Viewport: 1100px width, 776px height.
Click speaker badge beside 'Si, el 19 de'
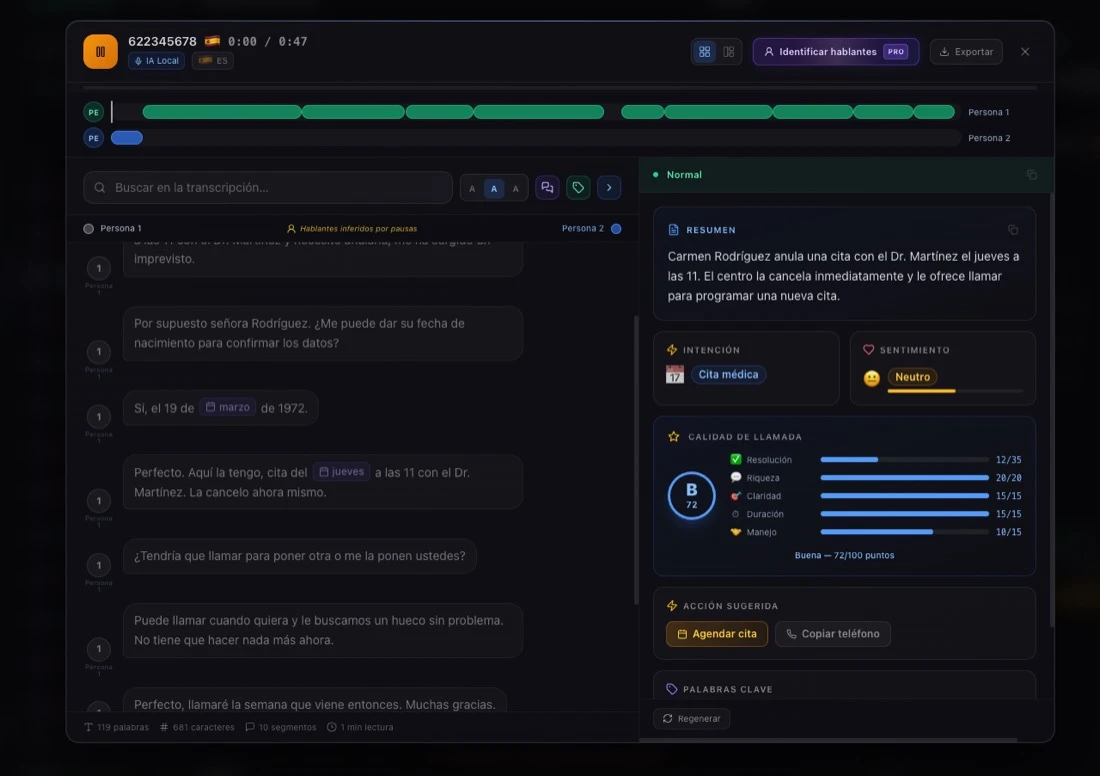click(x=99, y=417)
